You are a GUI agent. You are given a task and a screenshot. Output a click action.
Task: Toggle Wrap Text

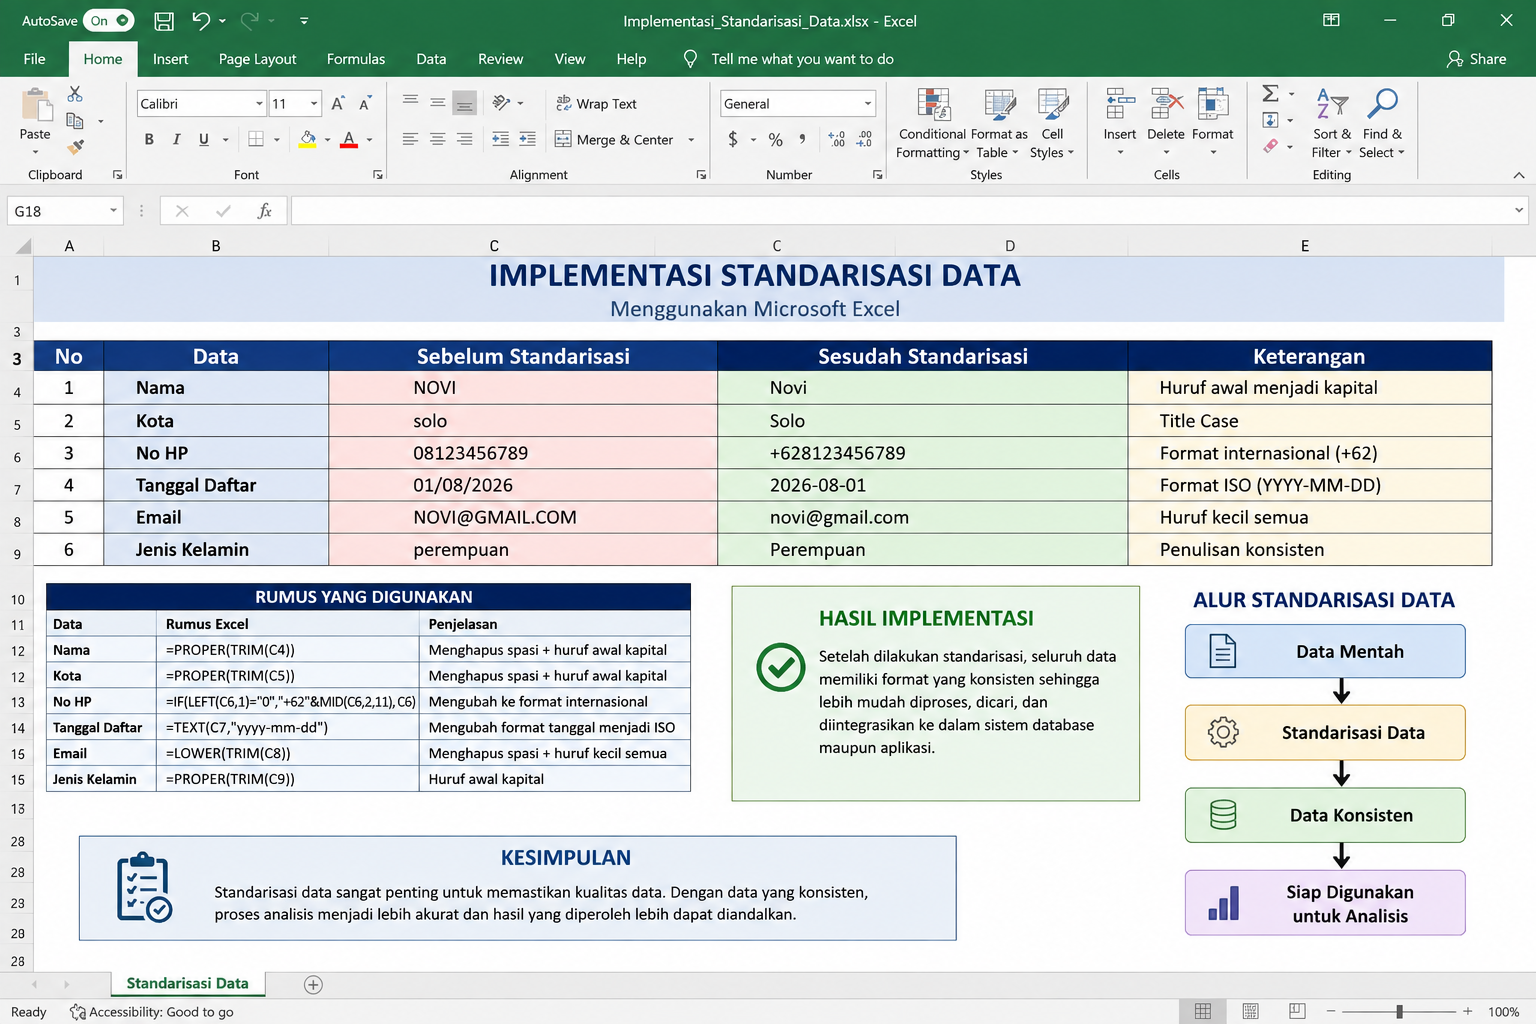596,104
